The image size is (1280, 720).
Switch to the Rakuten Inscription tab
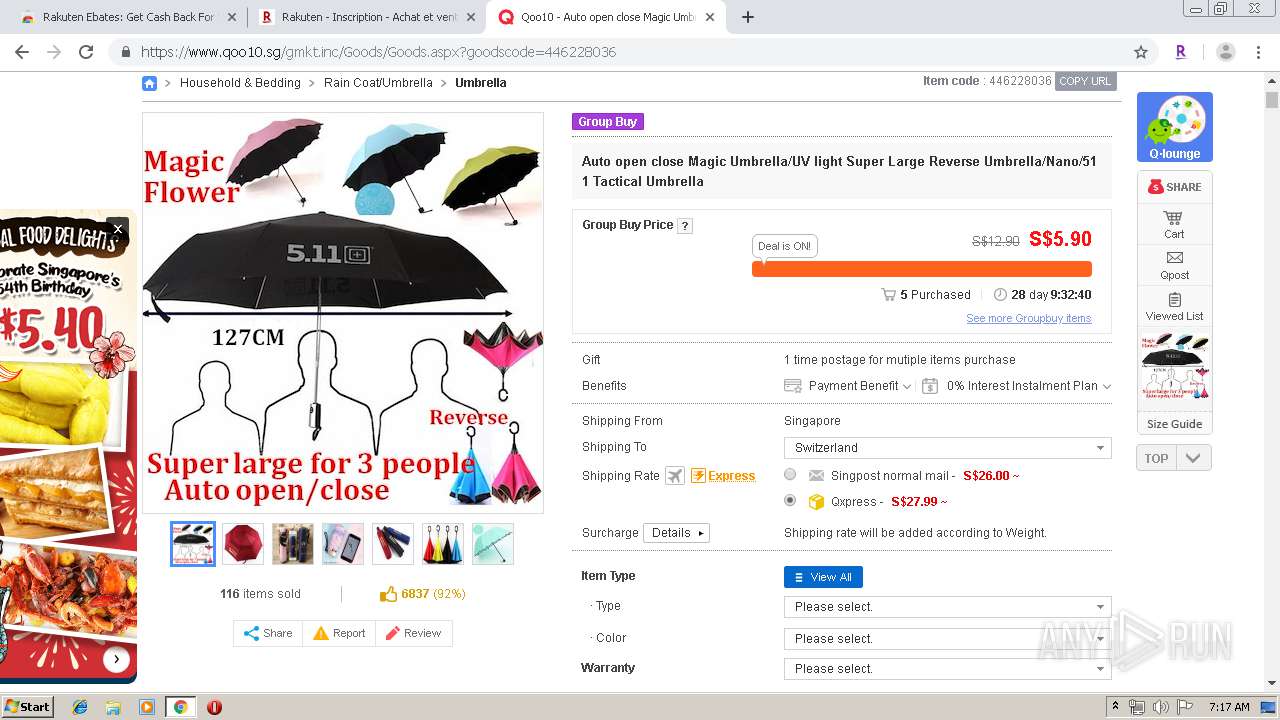pos(368,17)
